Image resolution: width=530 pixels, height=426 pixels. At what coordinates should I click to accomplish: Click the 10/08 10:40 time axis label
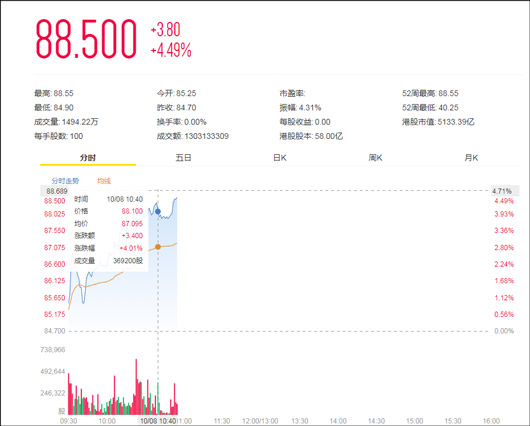158,421
